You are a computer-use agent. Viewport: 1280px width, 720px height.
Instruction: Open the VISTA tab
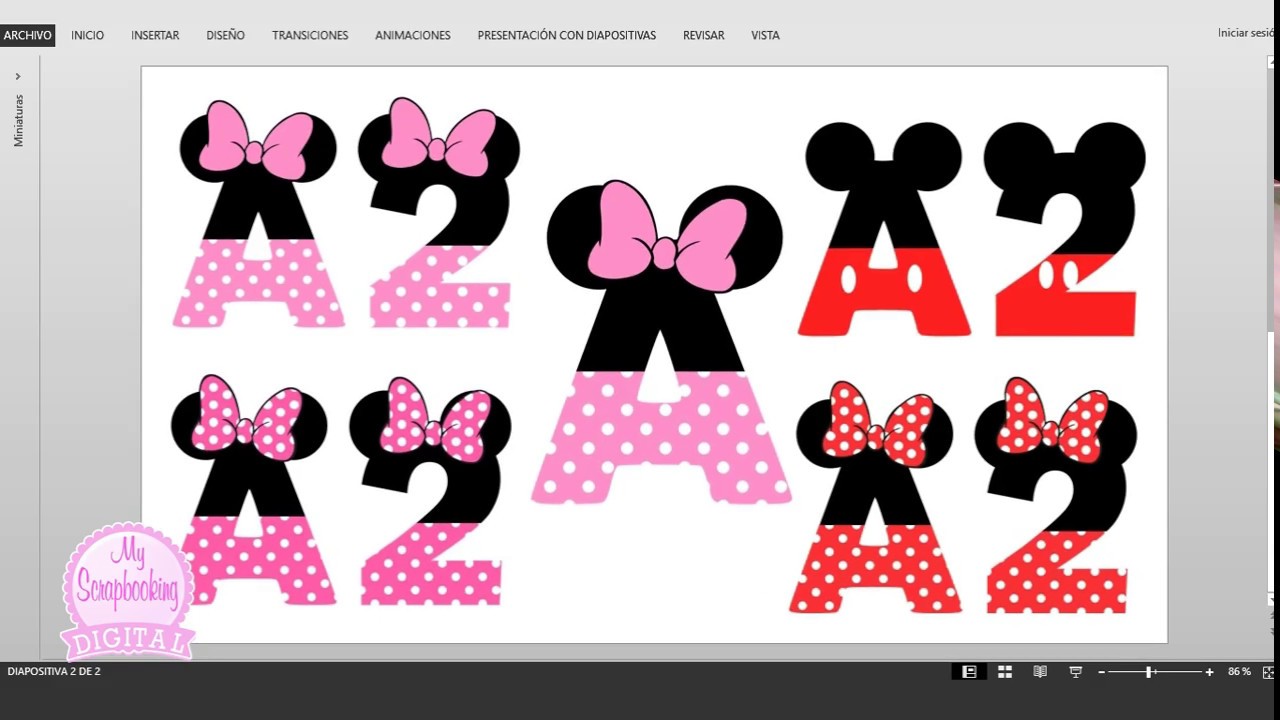[x=765, y=35]
